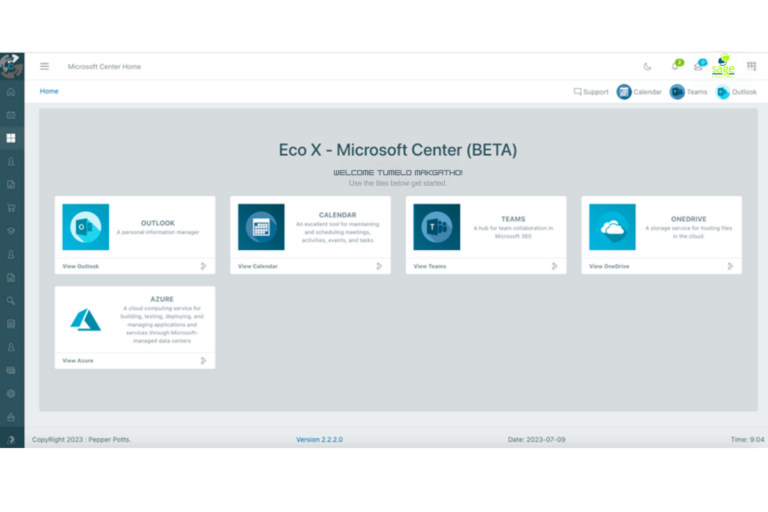Open the Calendar shortcut in the top bar

639,92
